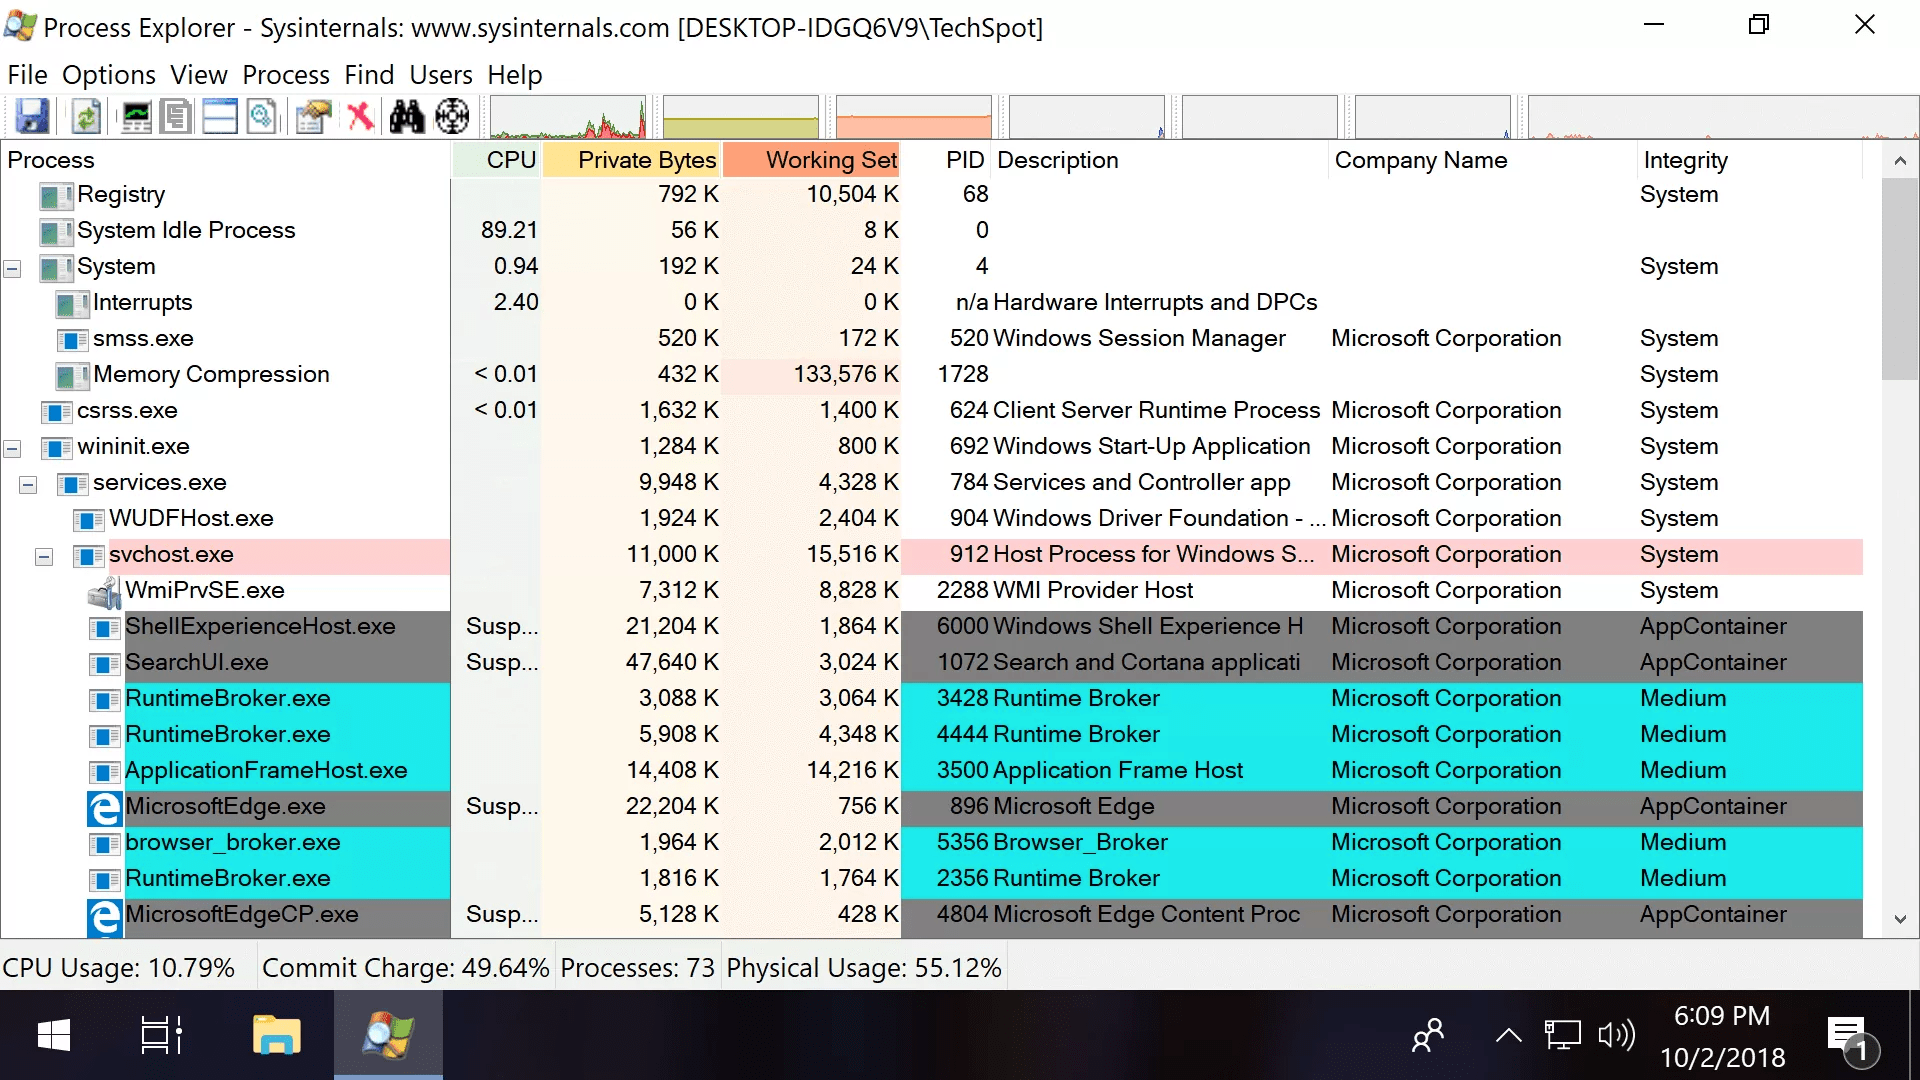Viewport: 1920px width, 1080px height.
Task: Click the red X Kill Process icon
Action: [x=360, y=117]
